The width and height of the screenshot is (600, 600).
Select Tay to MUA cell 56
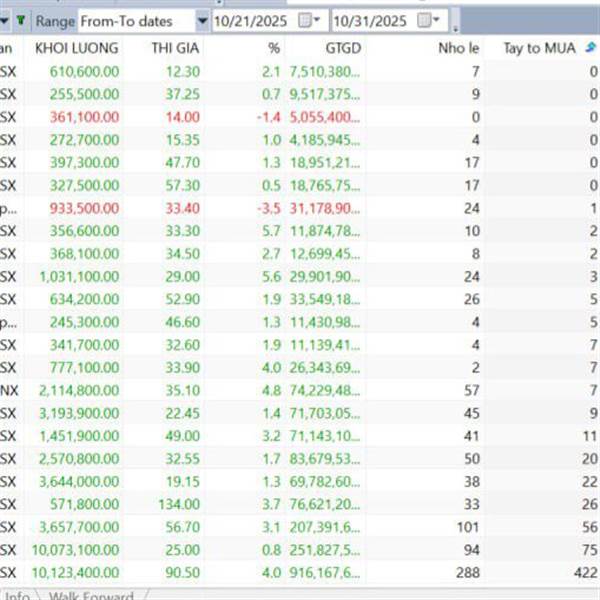pyautogui.click(x=590, y=527)
